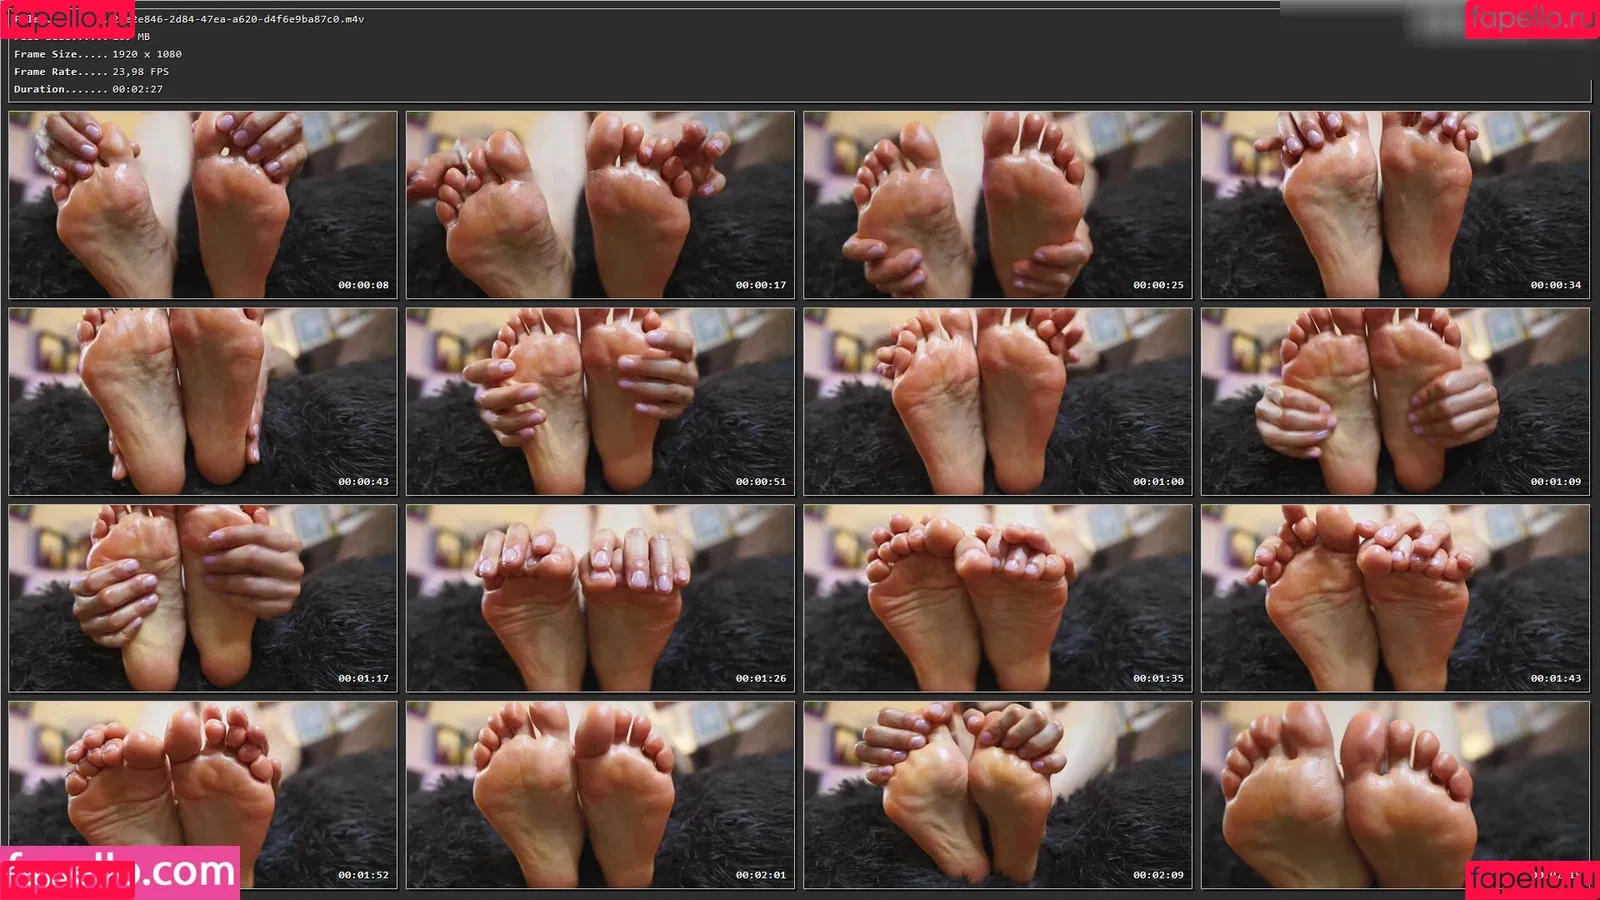
Task: Click the Duration 00:02:27 text
Action: tap(88, 89)
